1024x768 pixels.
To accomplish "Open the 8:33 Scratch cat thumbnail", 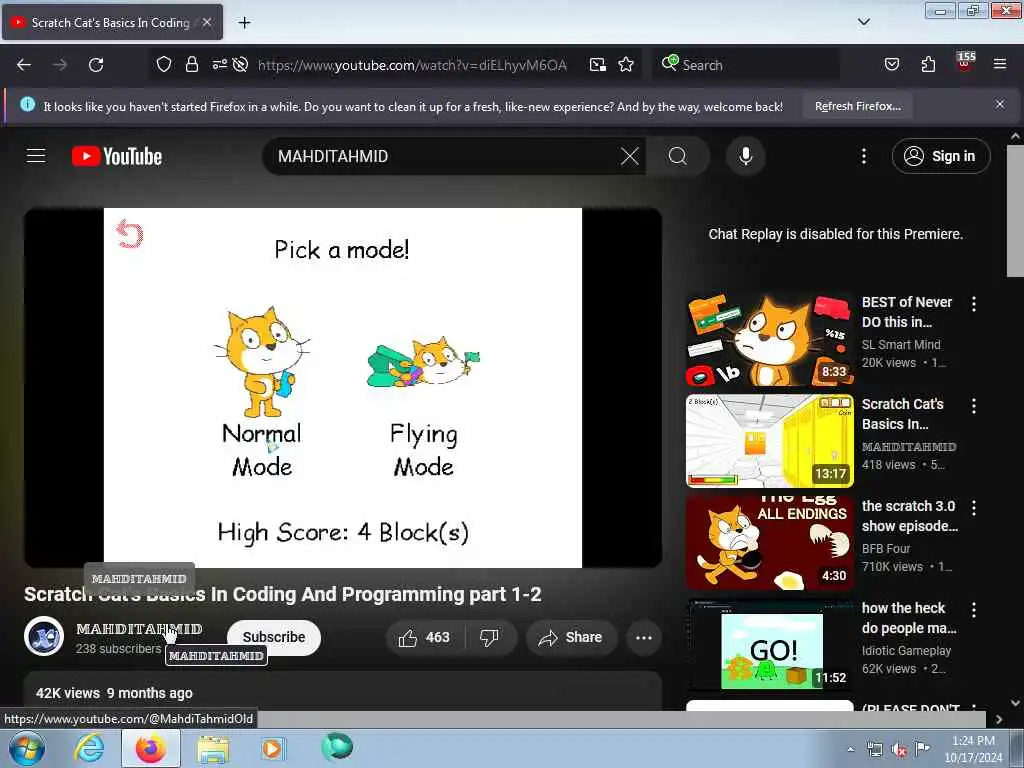I will click(770, 340).
